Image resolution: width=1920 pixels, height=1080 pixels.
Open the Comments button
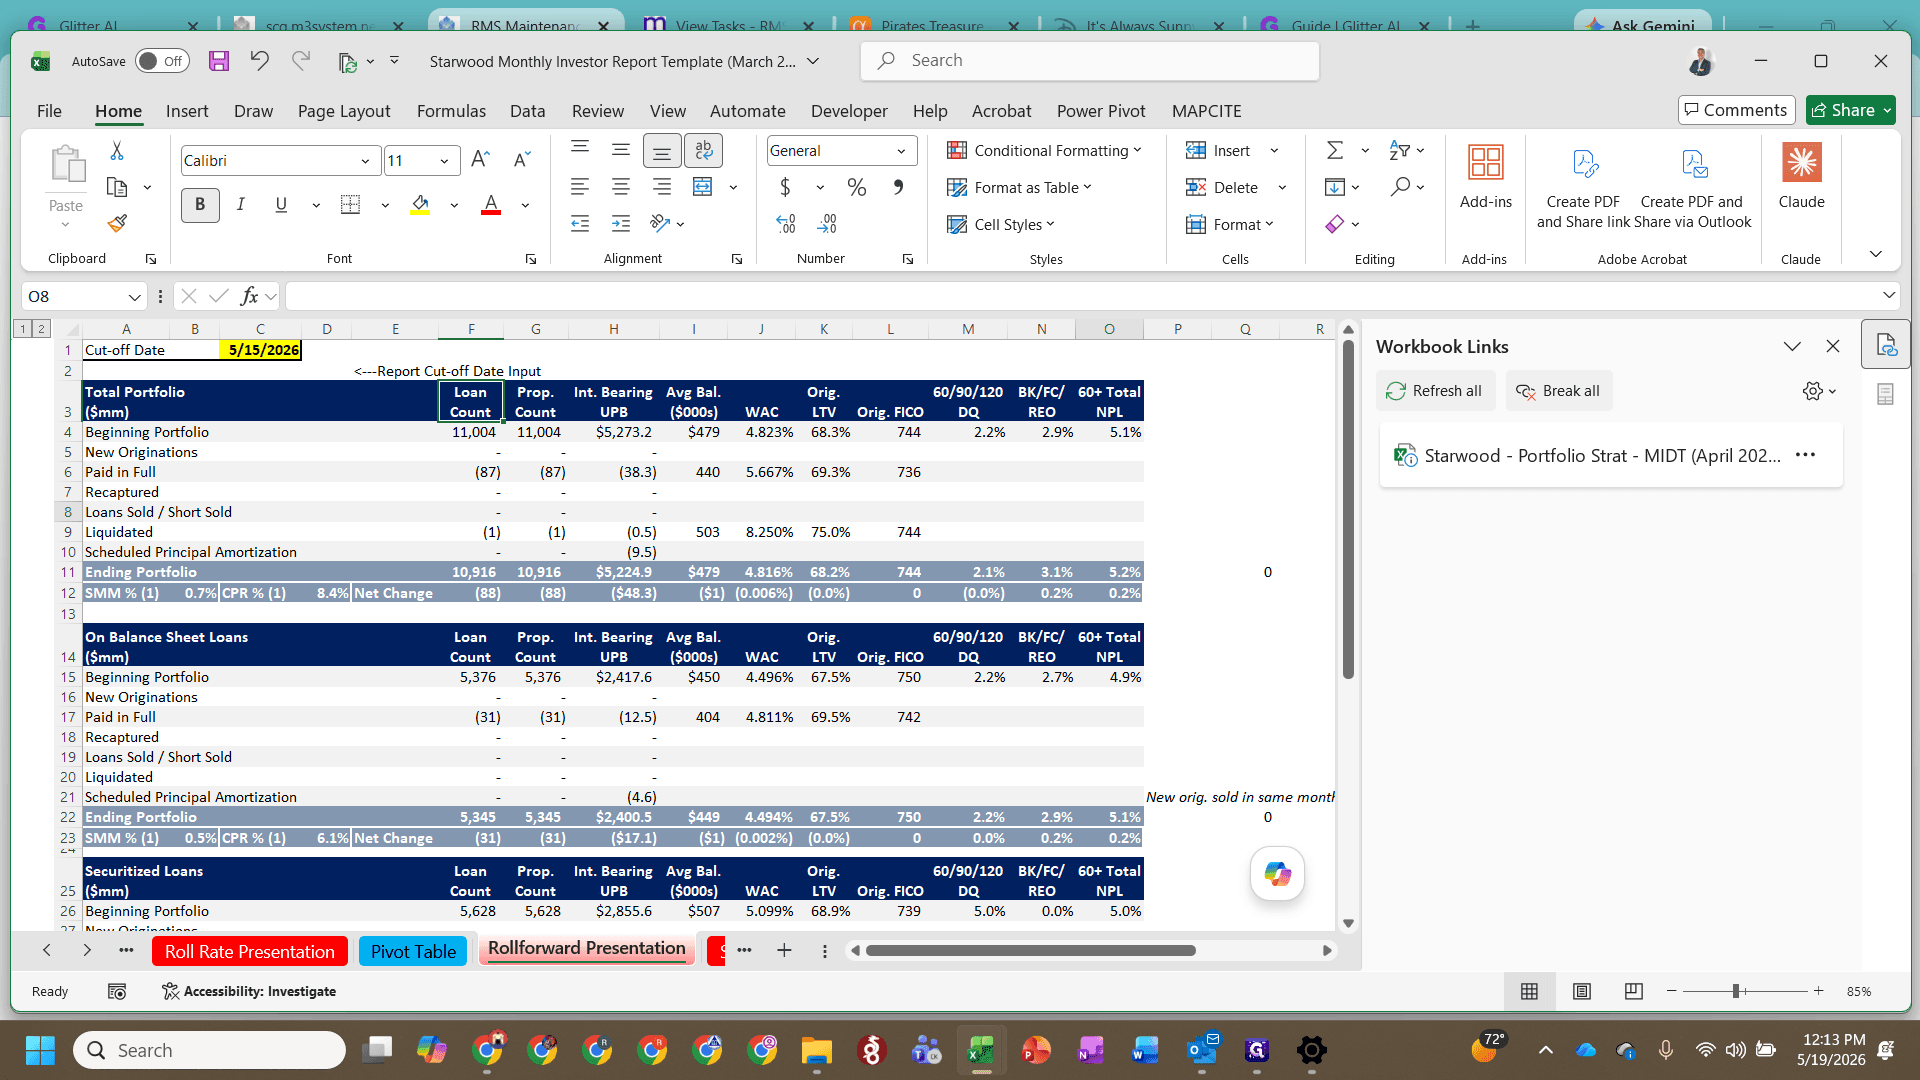coord(1736,110)
